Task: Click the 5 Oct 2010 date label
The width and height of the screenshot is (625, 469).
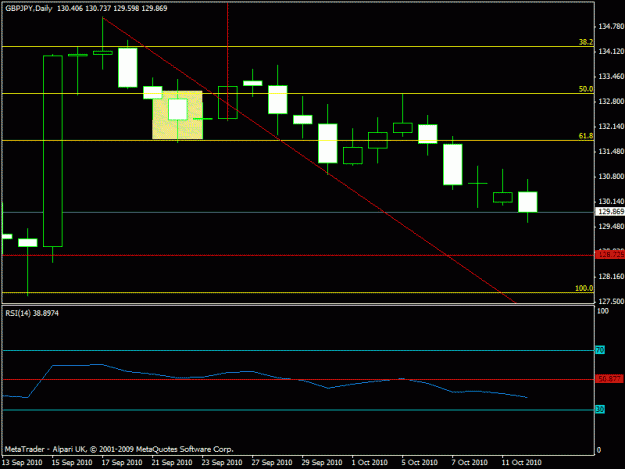Action: click(x=419, y=462)
